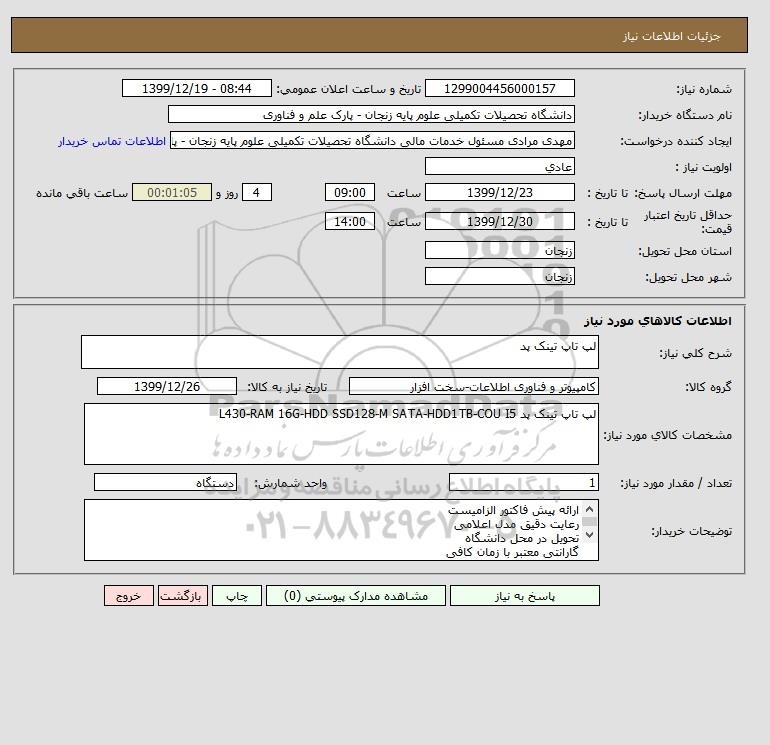This screenshot has height=745, width=770.
Task: Click the remaining time countdown 00:01:05
Action: [x=172, y=193]
